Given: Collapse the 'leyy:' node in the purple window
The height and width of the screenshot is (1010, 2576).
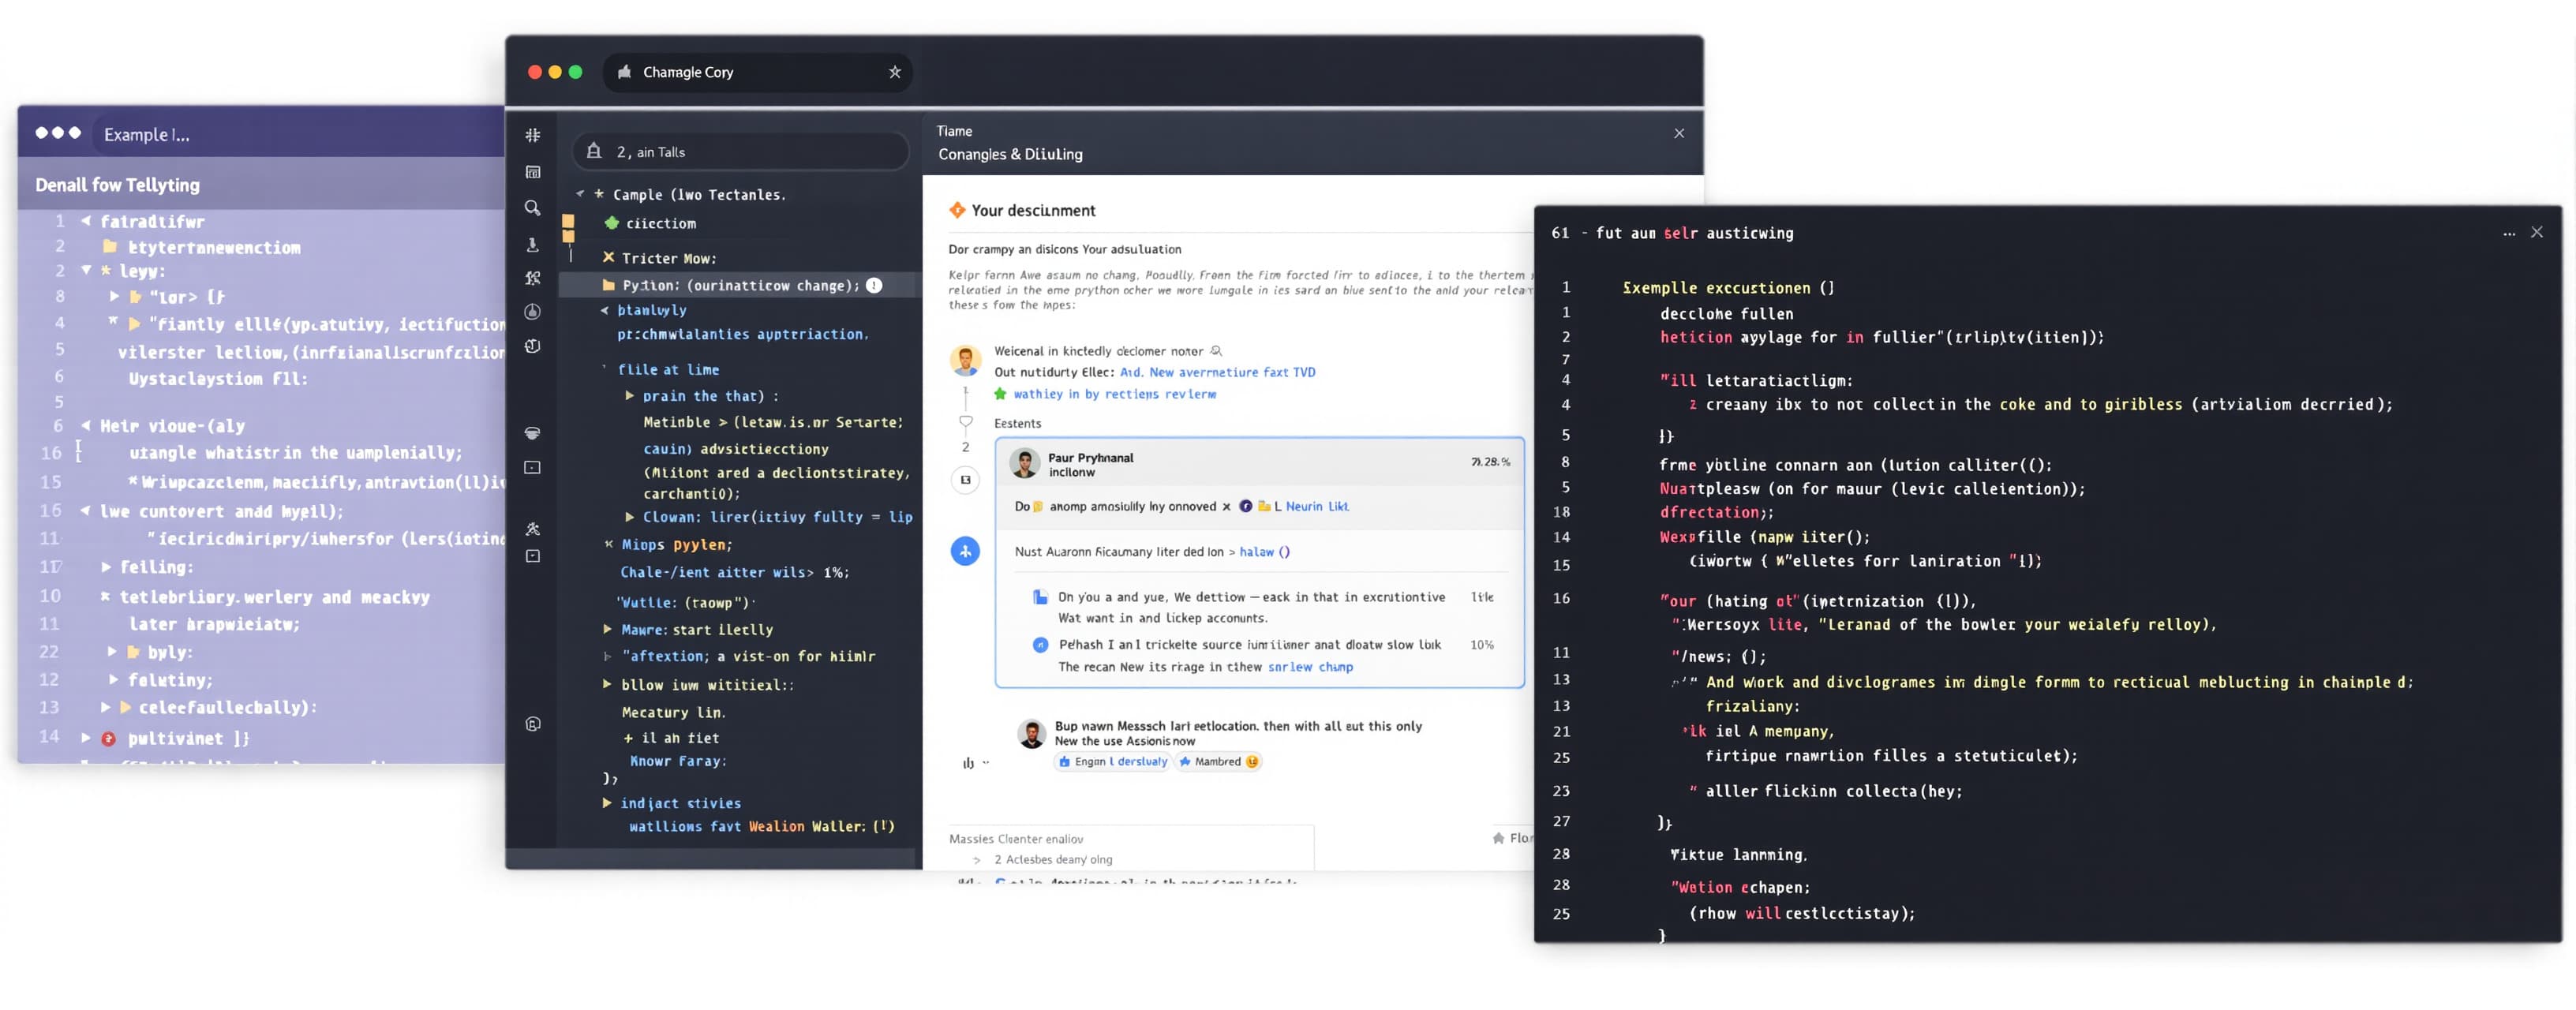Looking at the screenshot, I should 86,270.
